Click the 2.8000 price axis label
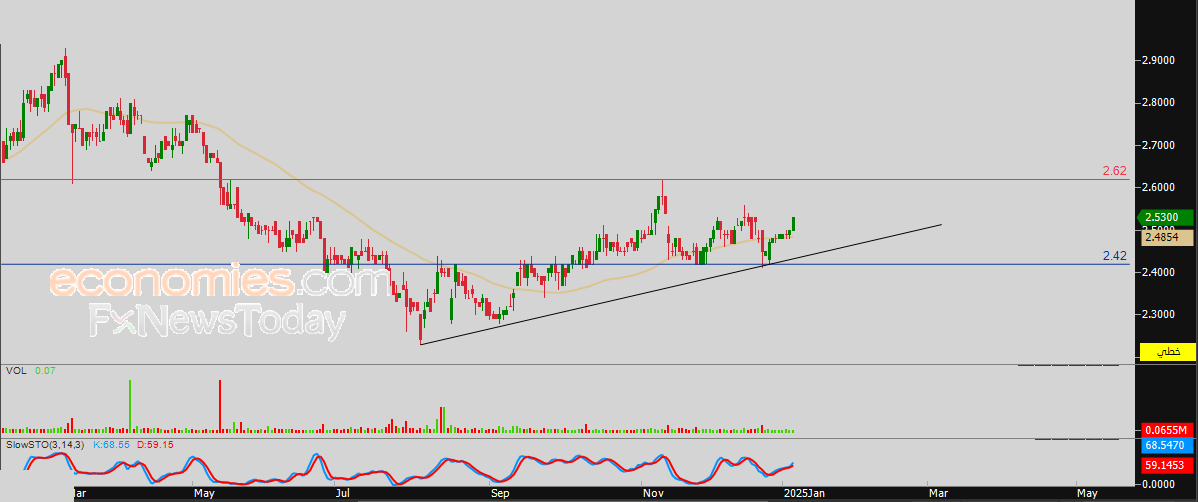This screenshot has height=502, width=1198. pyautogui.click(x=1158, y=102)
